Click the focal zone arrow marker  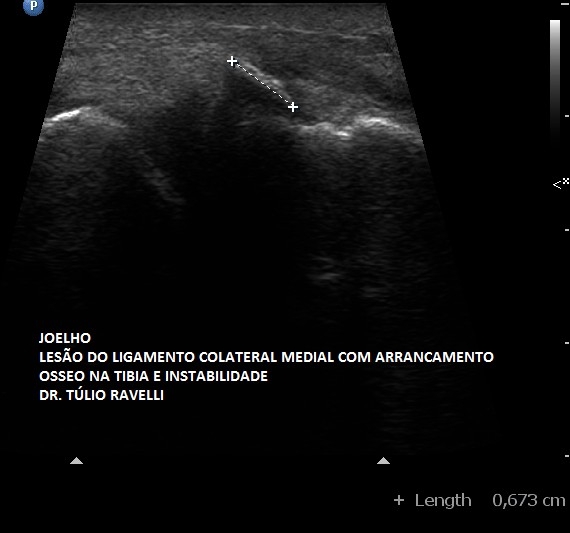click(558, 185)
